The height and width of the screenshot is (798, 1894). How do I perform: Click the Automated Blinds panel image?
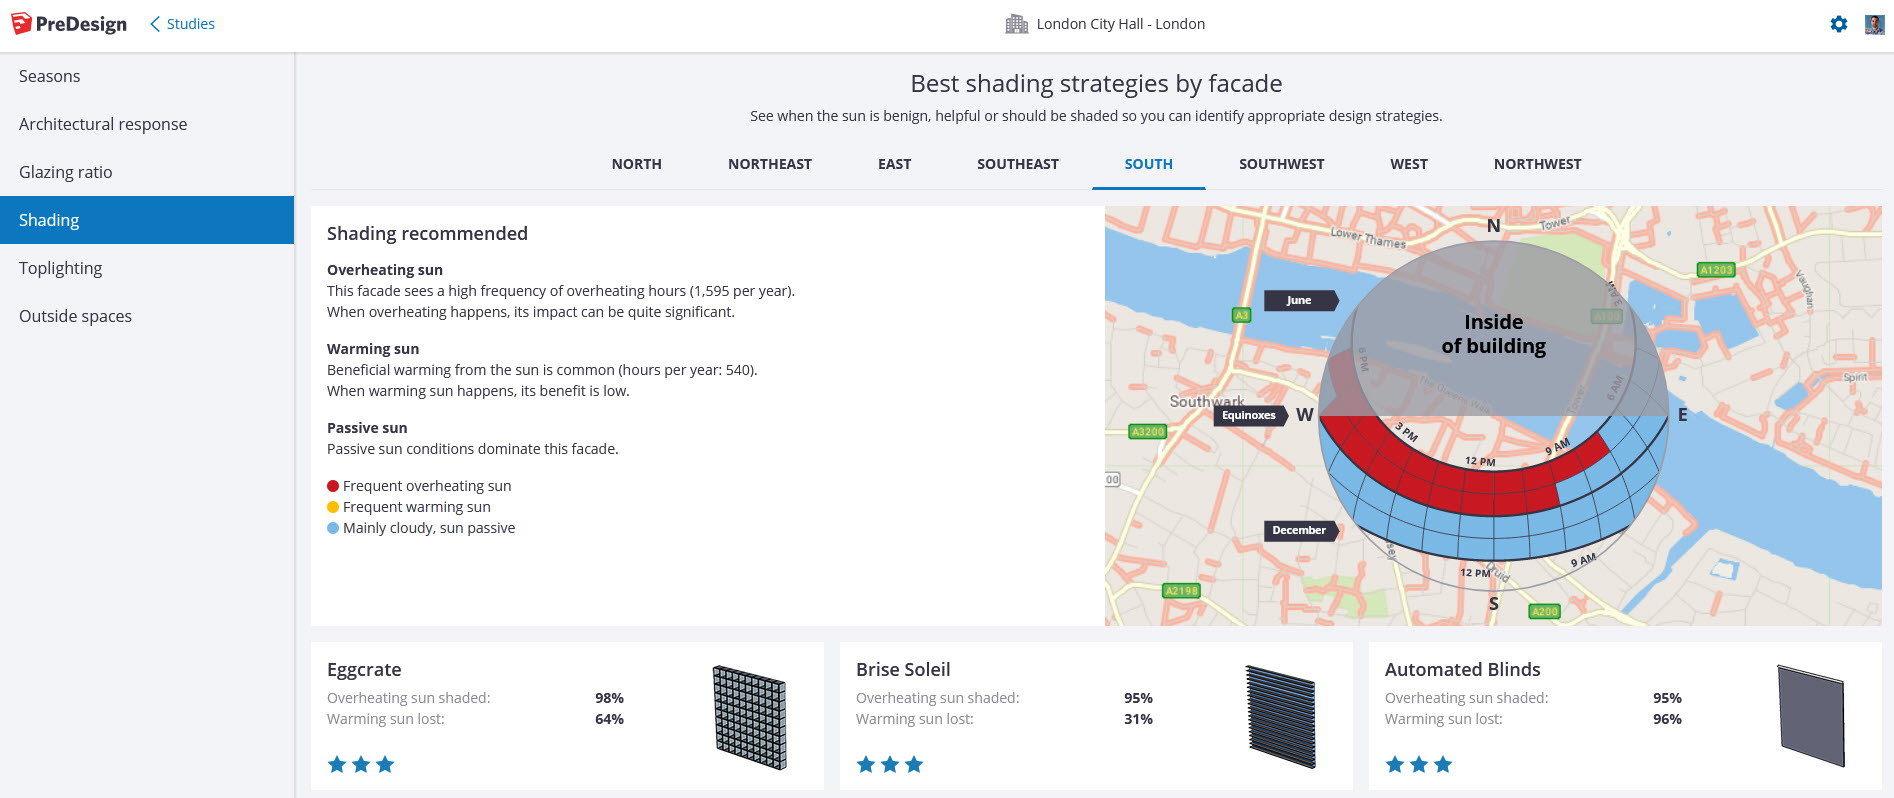1810,717
